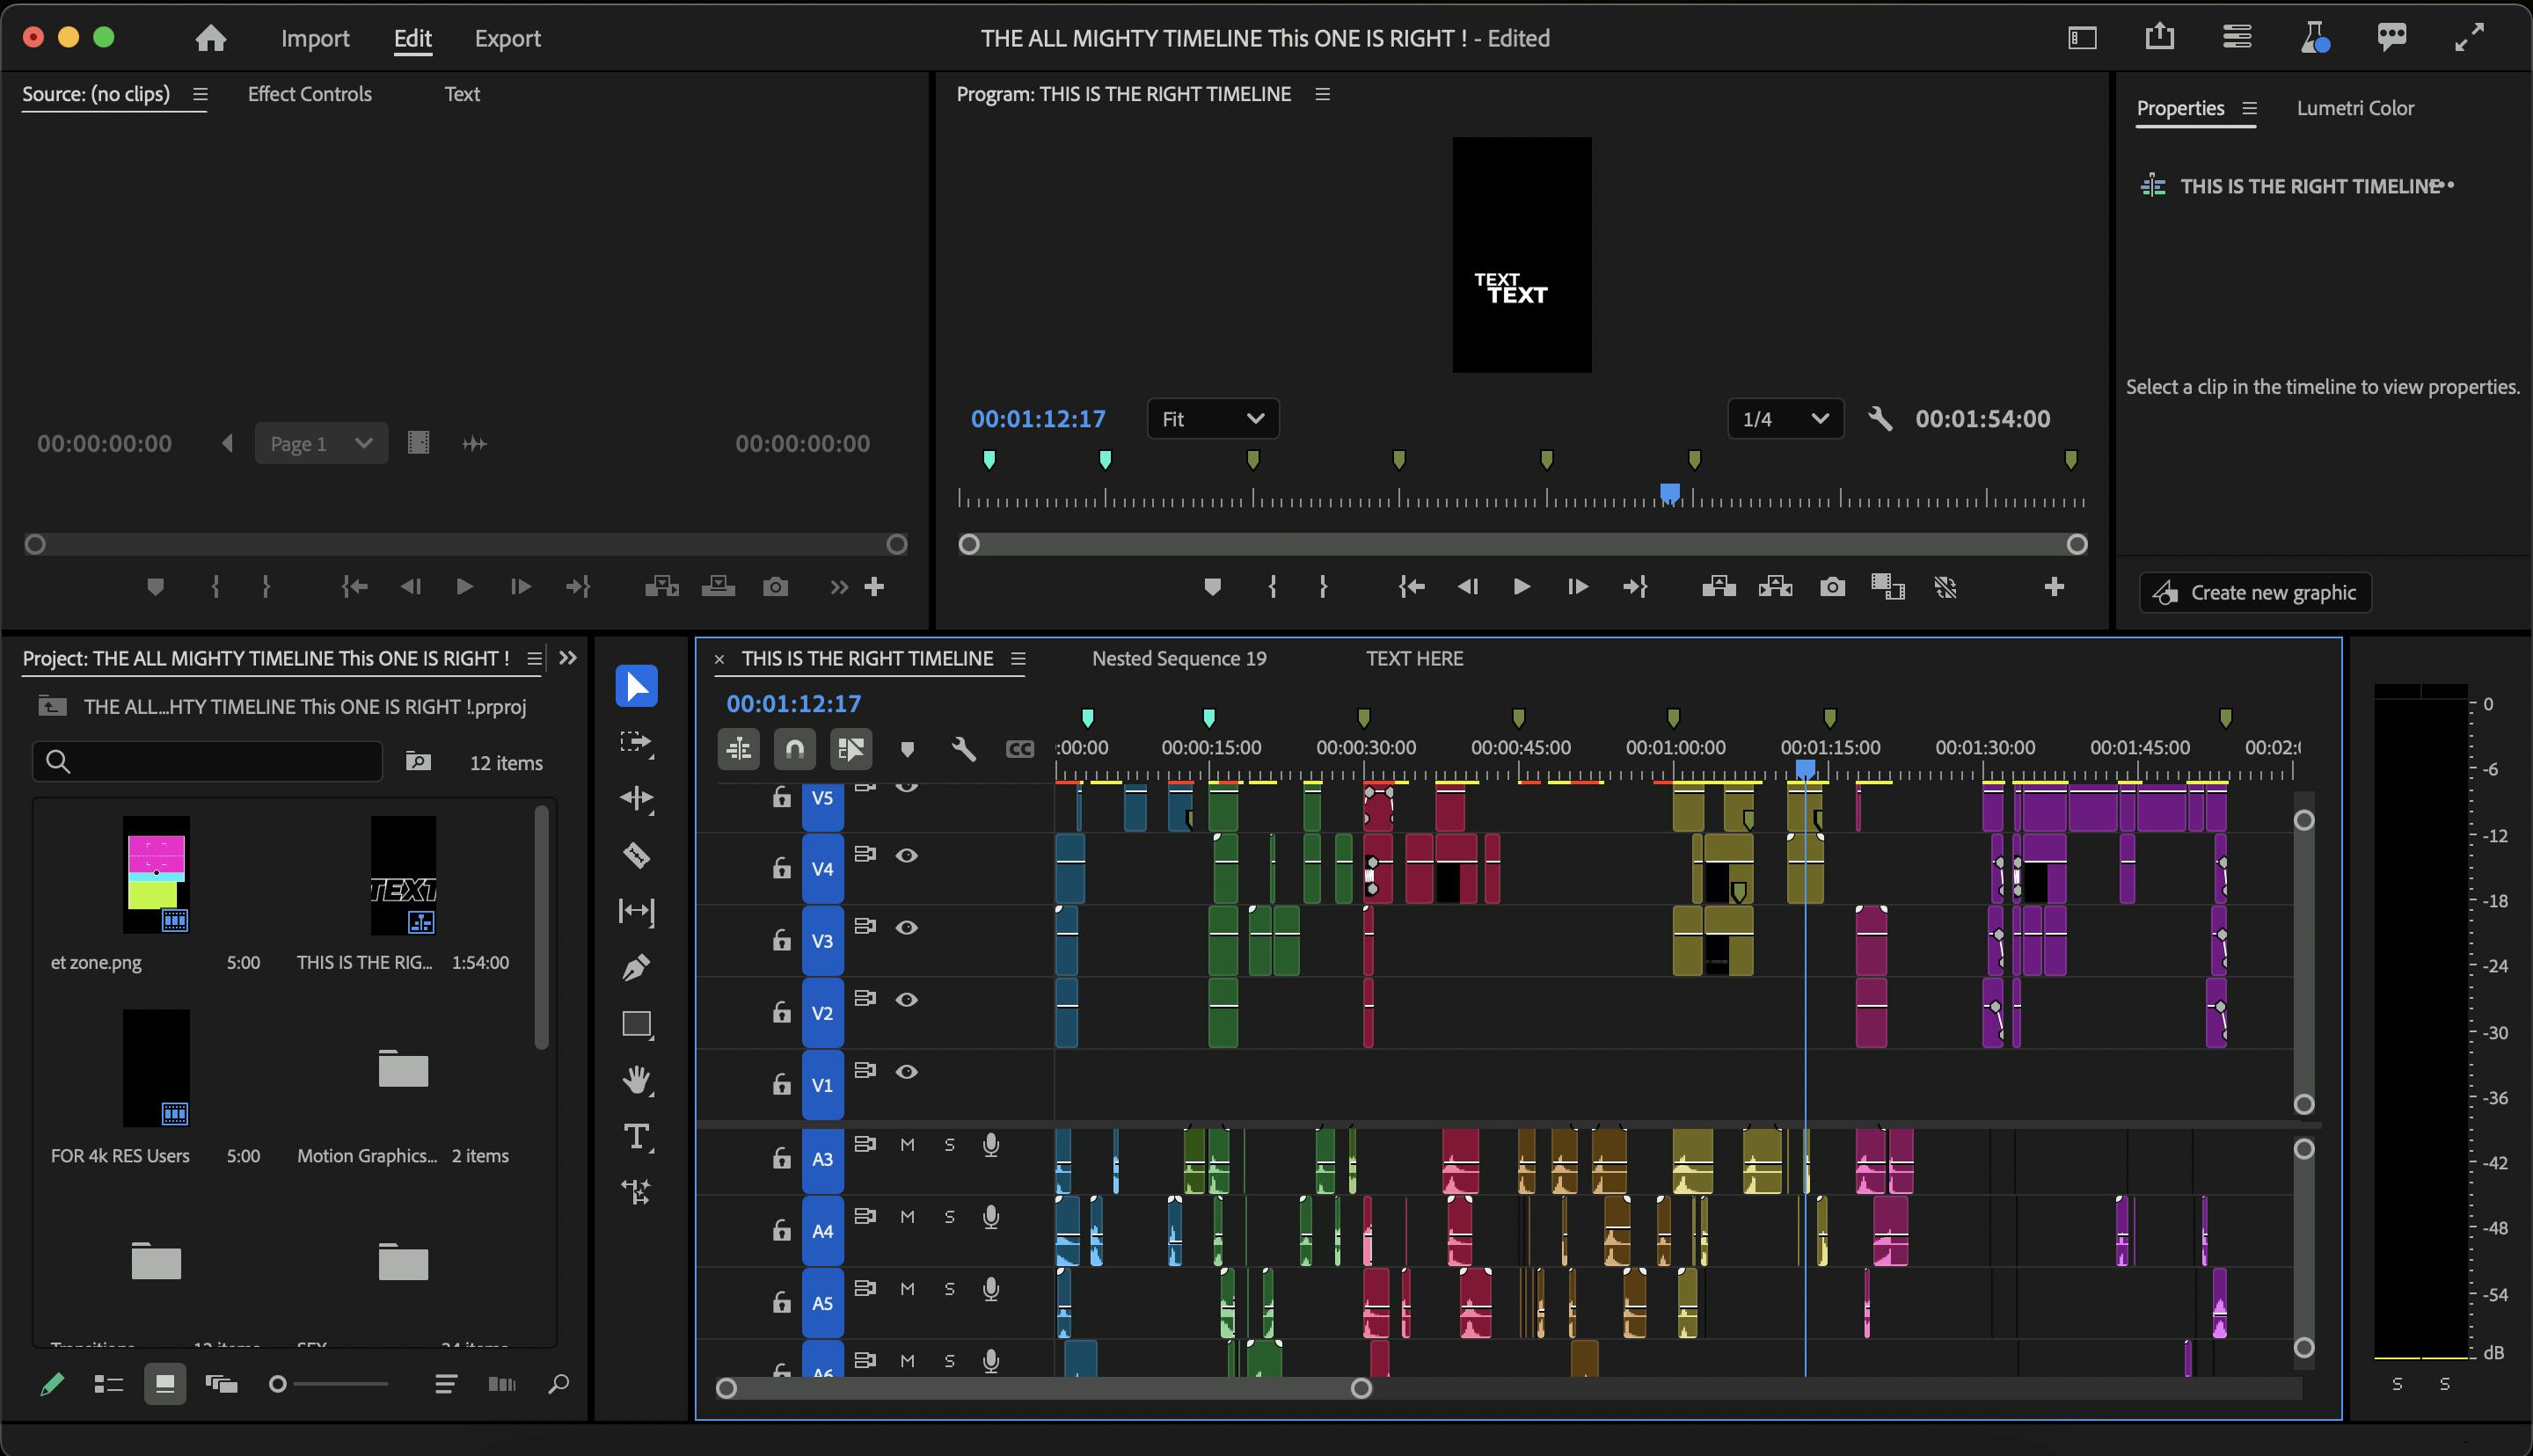Viewport: 2533px width, 1456px height.
Task: Select the Pen tool
Action: (636, 967)
